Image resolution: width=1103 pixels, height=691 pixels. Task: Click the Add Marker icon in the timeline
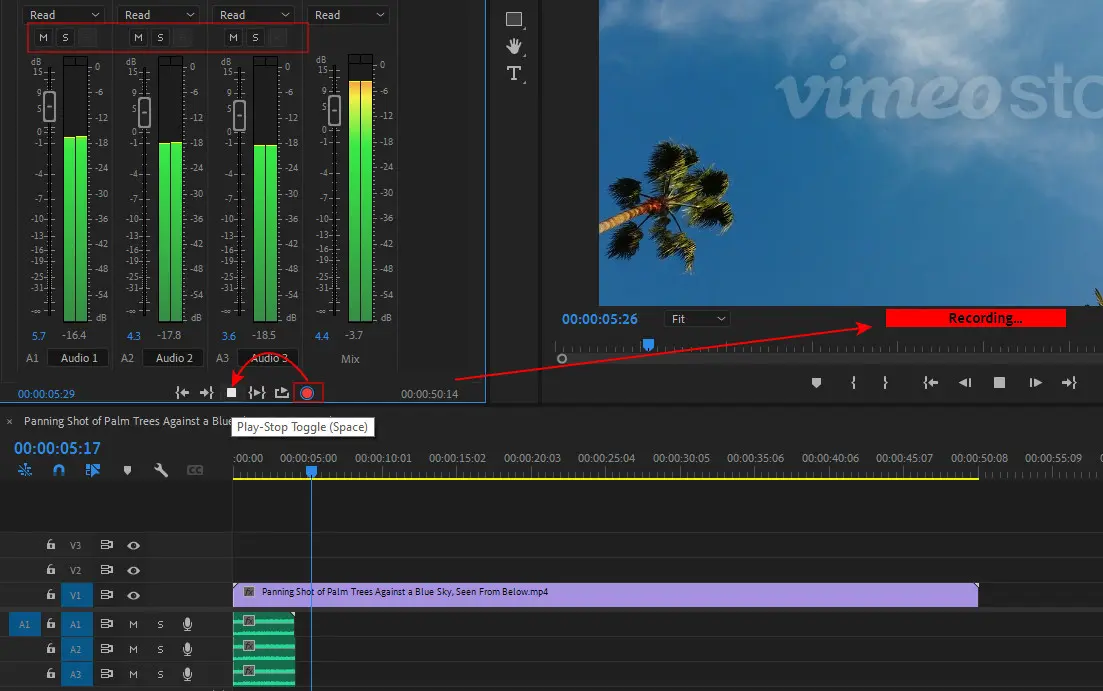coord(127,470)
